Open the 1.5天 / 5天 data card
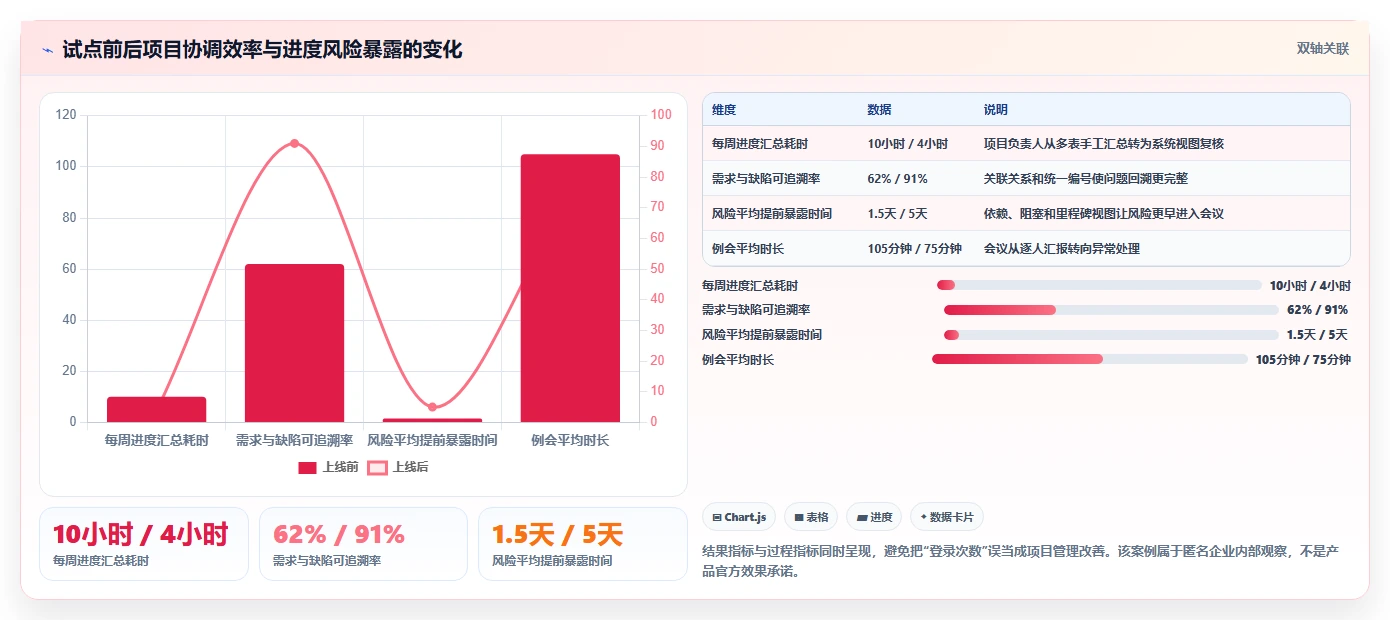This screenshot has height=620, width=1390. click(583, 544)
